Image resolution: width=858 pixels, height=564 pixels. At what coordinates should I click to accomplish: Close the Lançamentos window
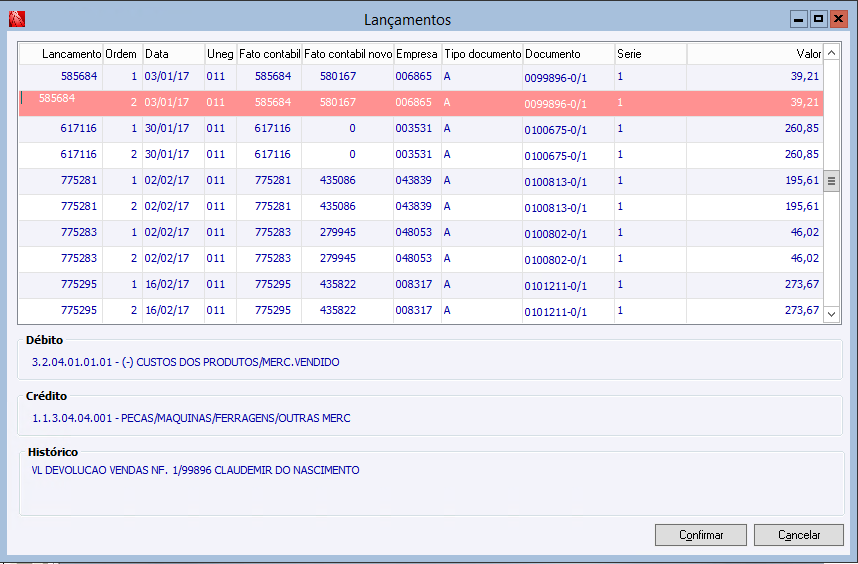tap(838, 19)
